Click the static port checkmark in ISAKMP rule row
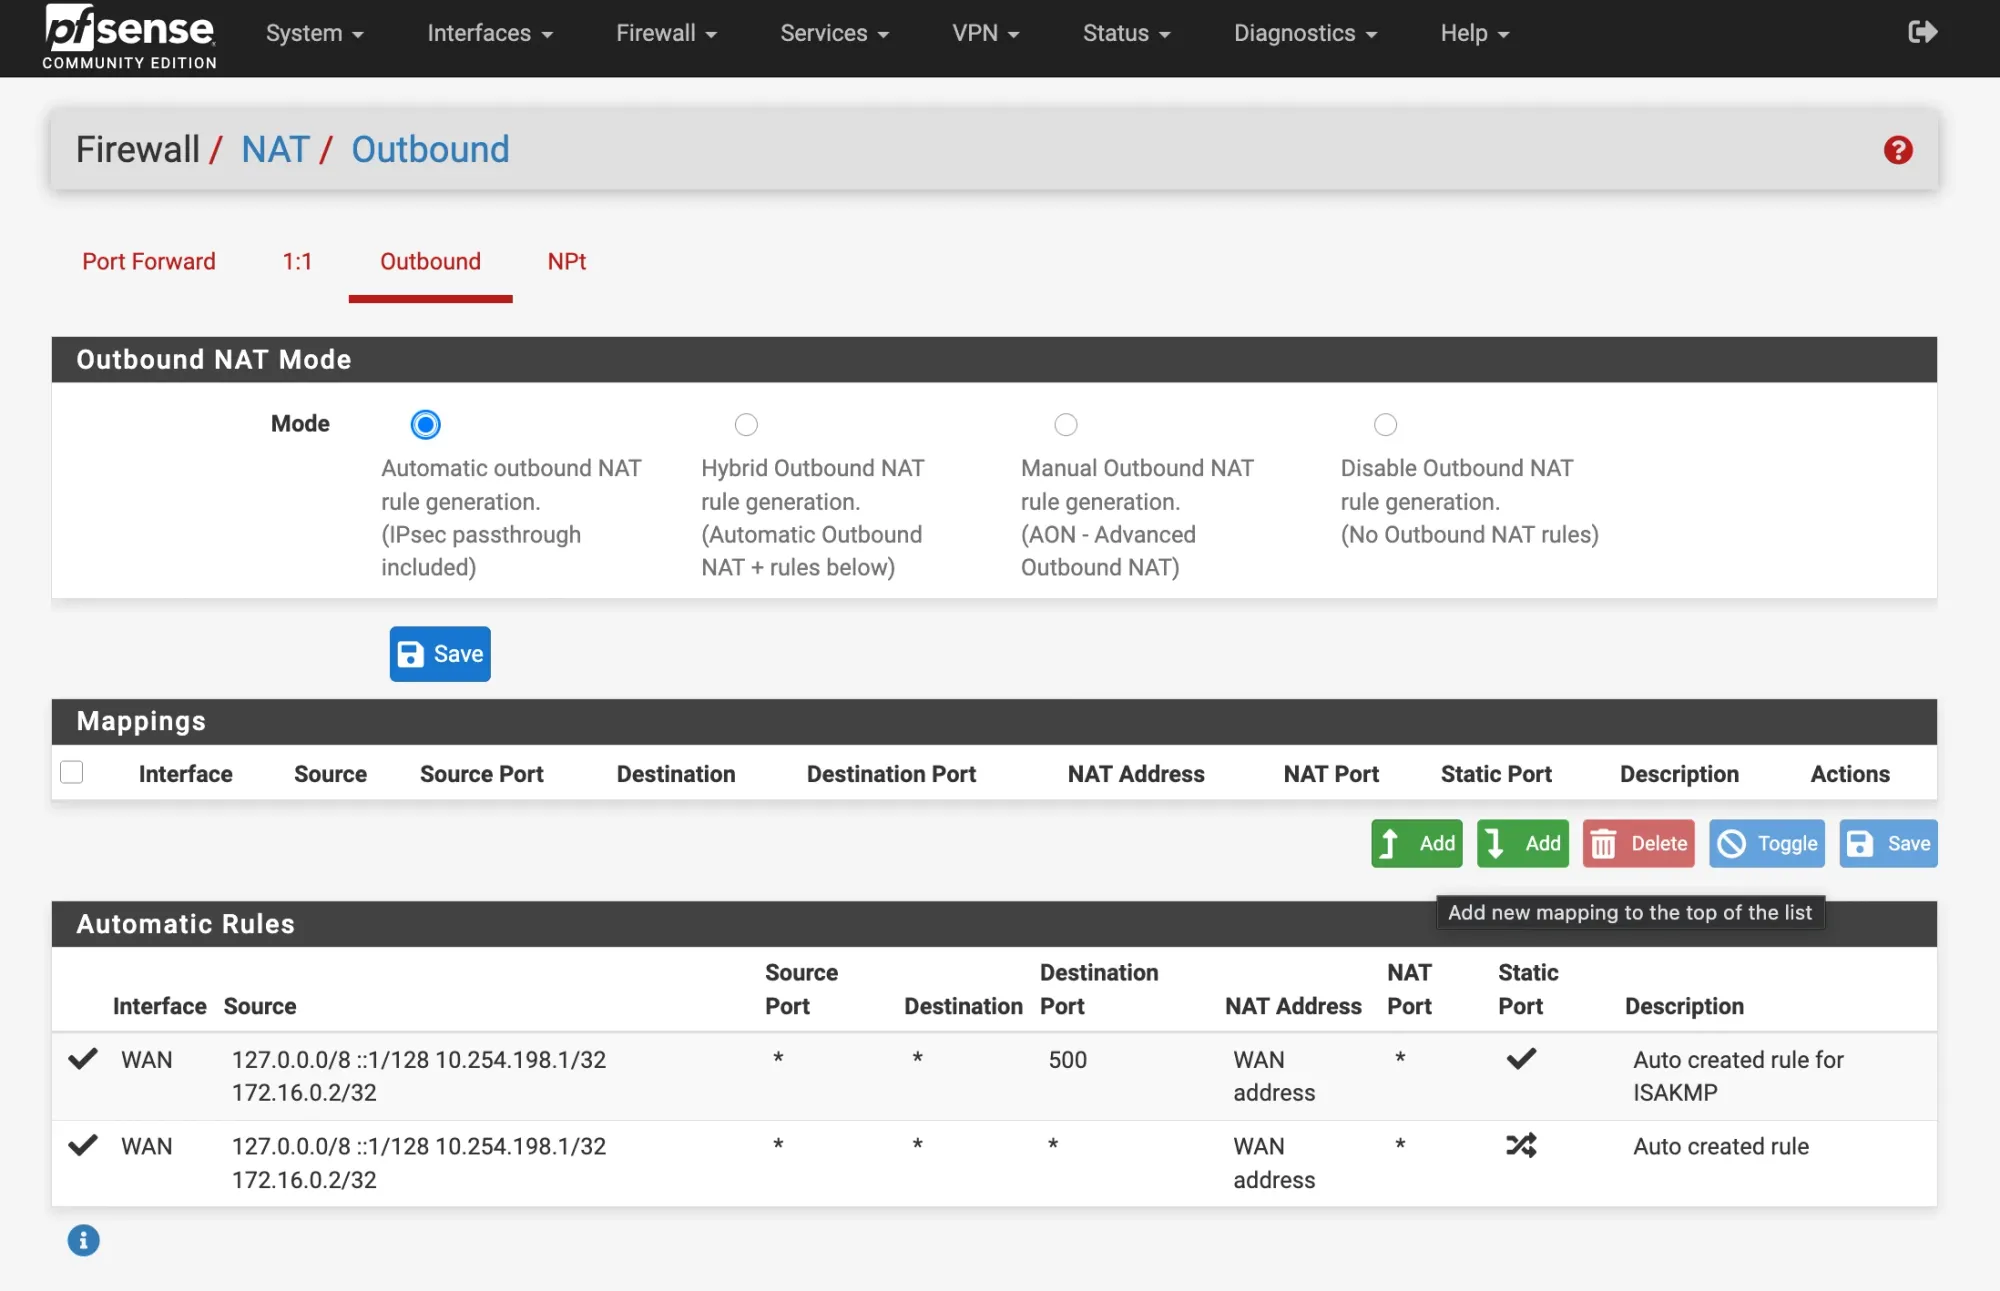The image size is (2000, 1291). pyautogui.click(x=1521, y=1058)
